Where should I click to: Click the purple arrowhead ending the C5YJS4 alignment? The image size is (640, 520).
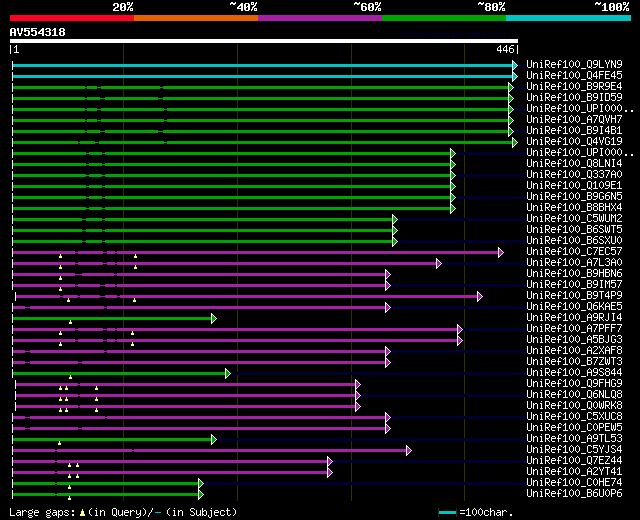[409, 451]
